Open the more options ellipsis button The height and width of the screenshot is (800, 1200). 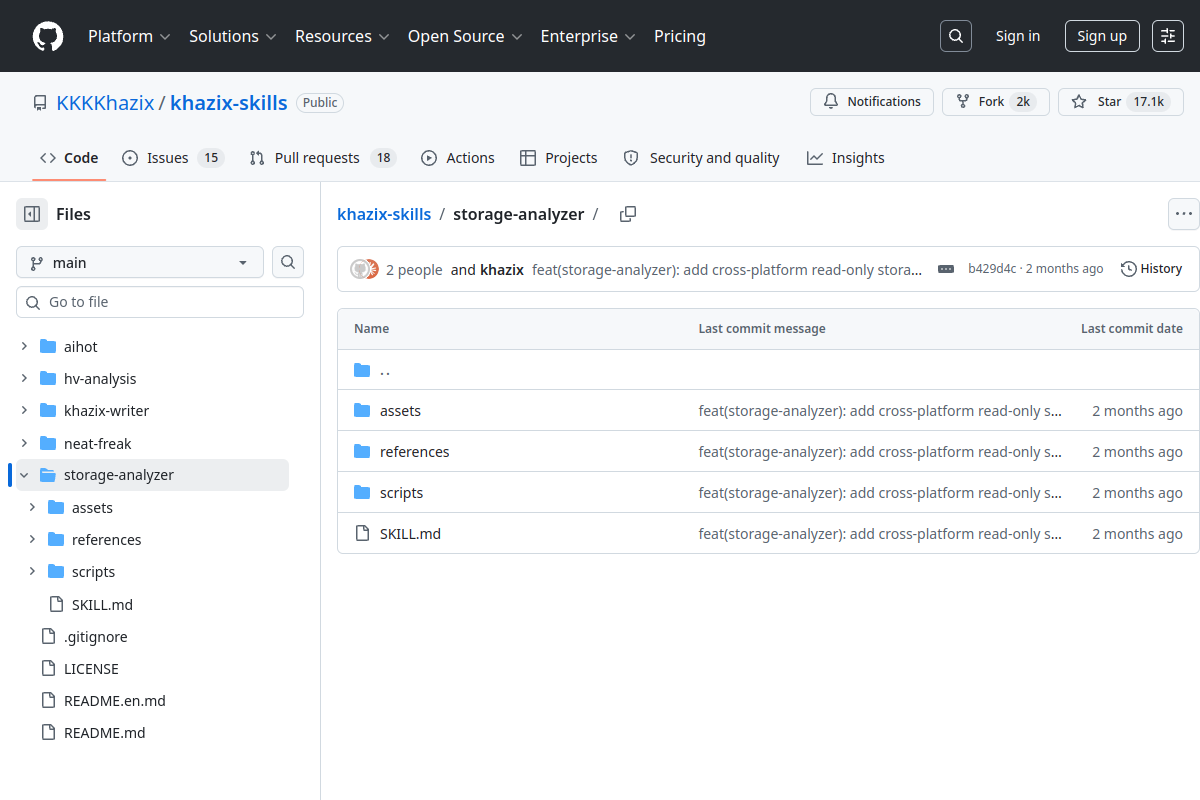click(1184, 214)
